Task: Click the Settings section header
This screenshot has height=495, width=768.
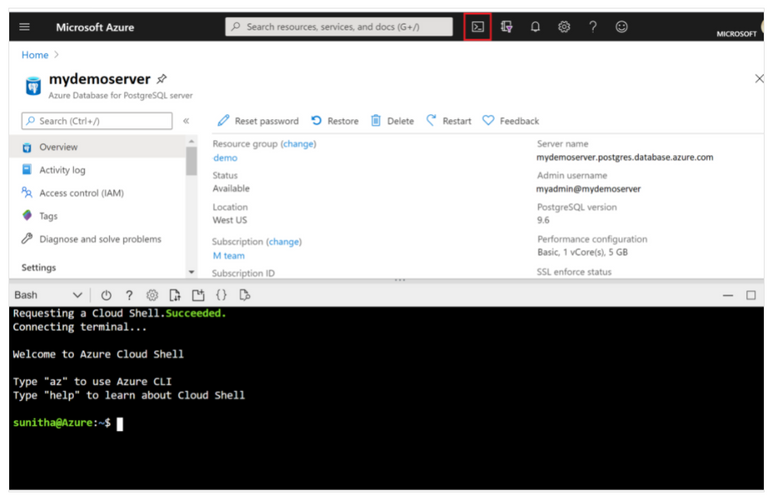Action: coord(39,267)
